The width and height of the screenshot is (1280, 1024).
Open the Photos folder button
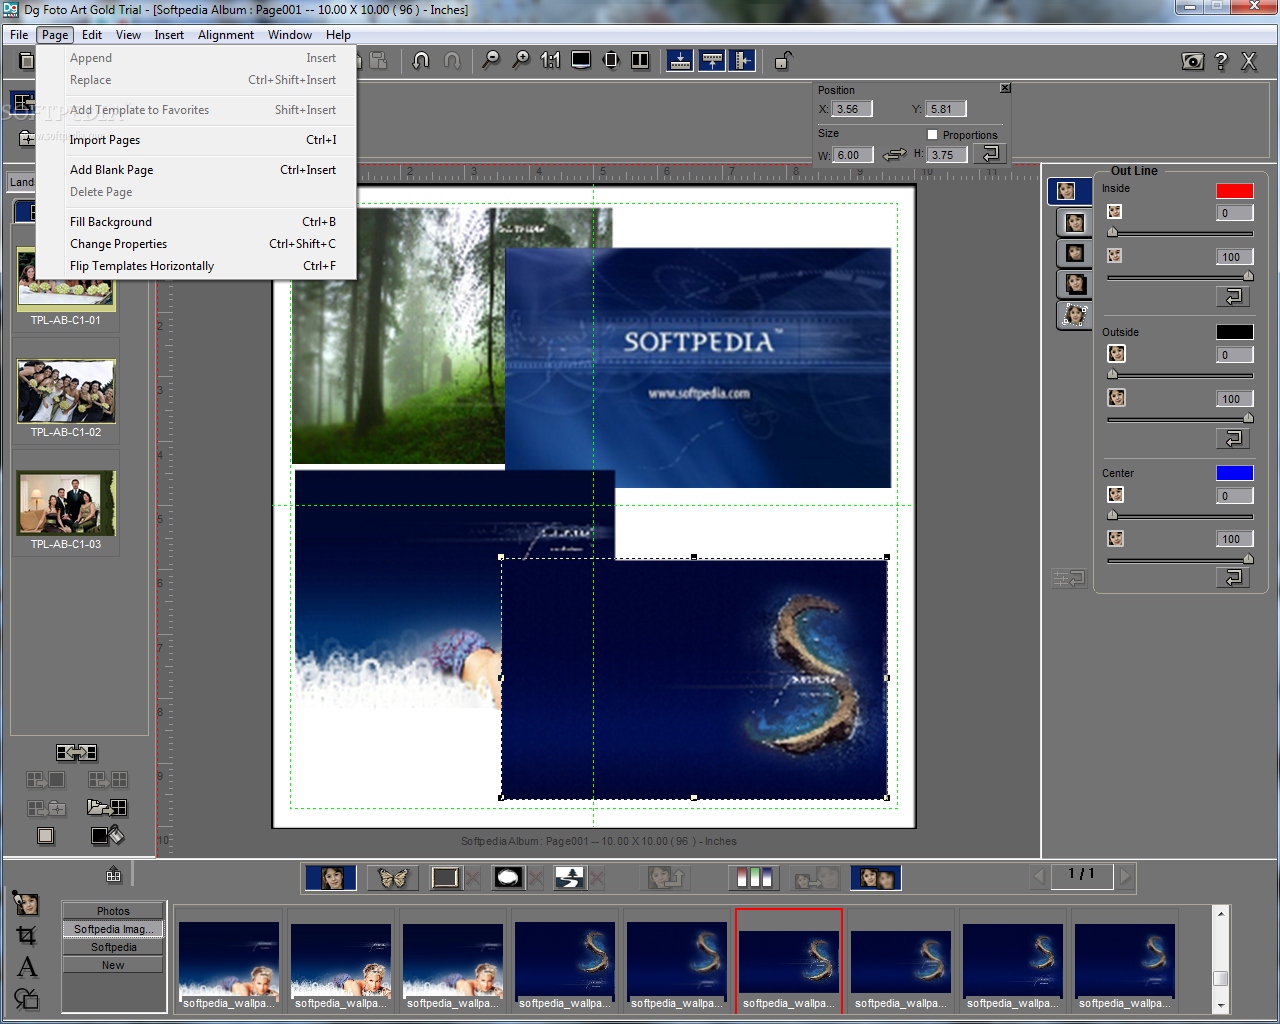[113, 911]
